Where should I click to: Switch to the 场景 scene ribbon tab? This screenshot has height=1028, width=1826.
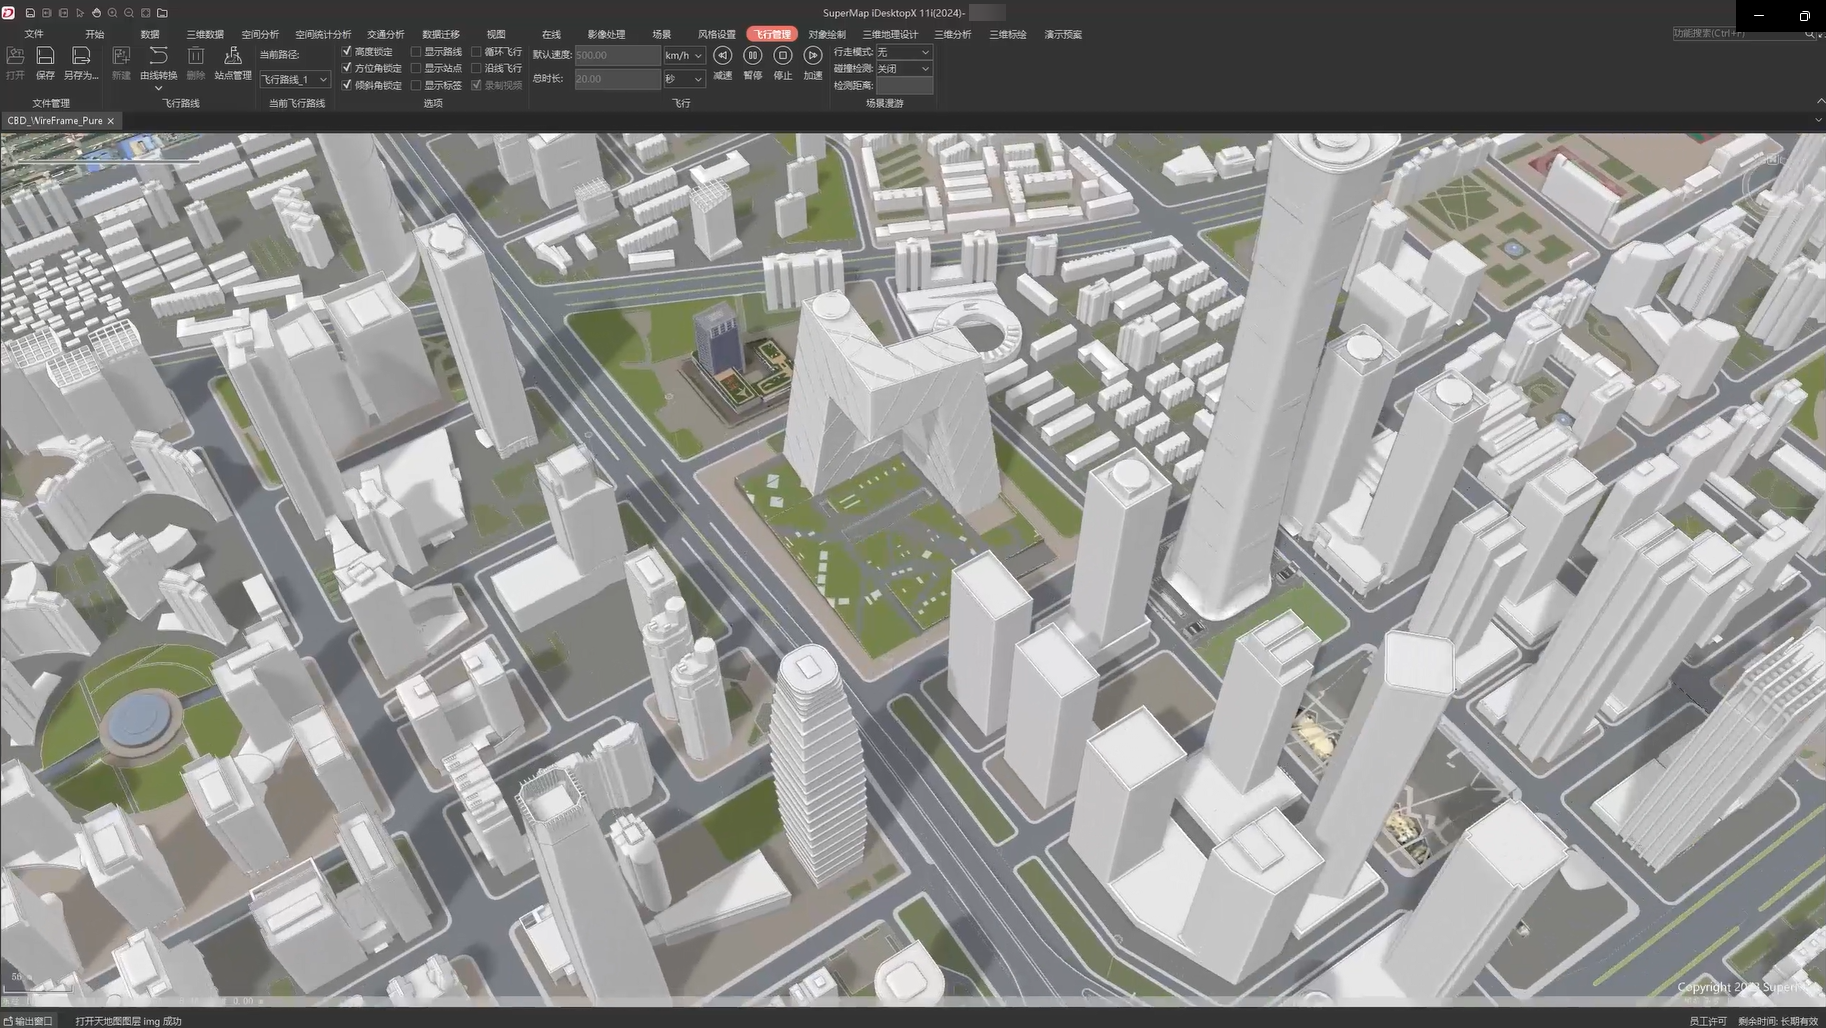(661, 34)
